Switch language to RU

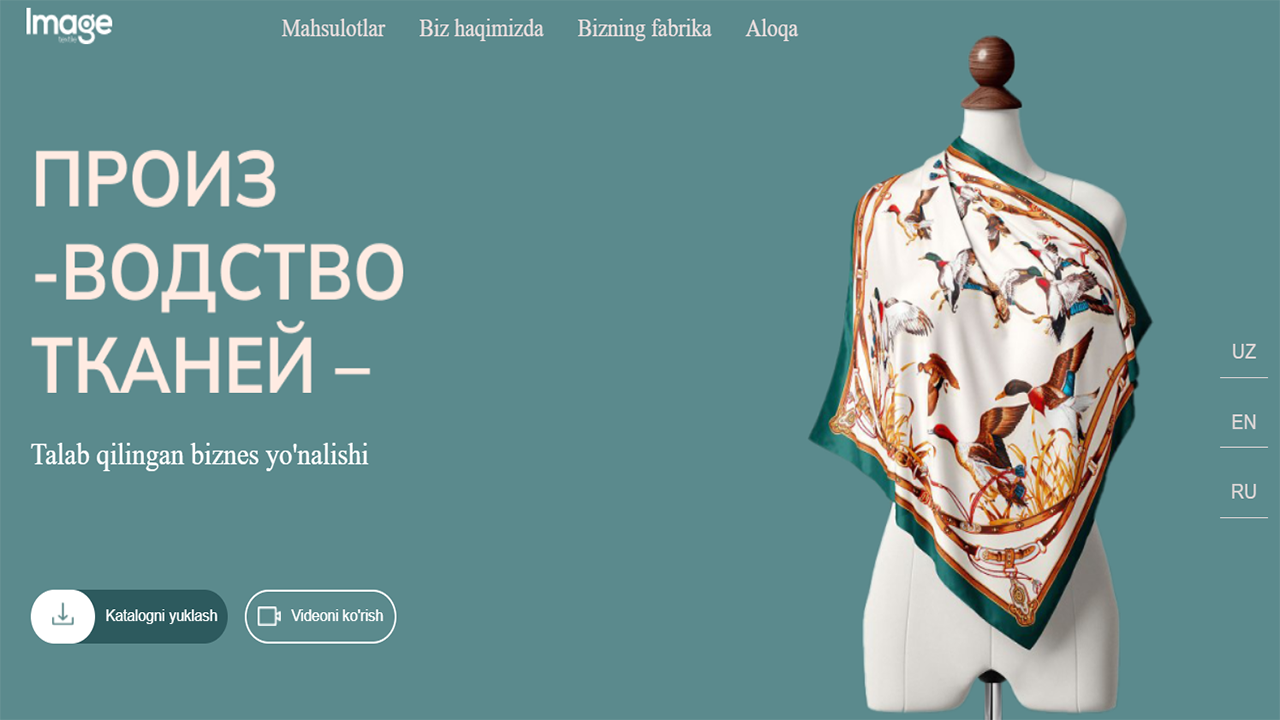tap(1244, 492)
